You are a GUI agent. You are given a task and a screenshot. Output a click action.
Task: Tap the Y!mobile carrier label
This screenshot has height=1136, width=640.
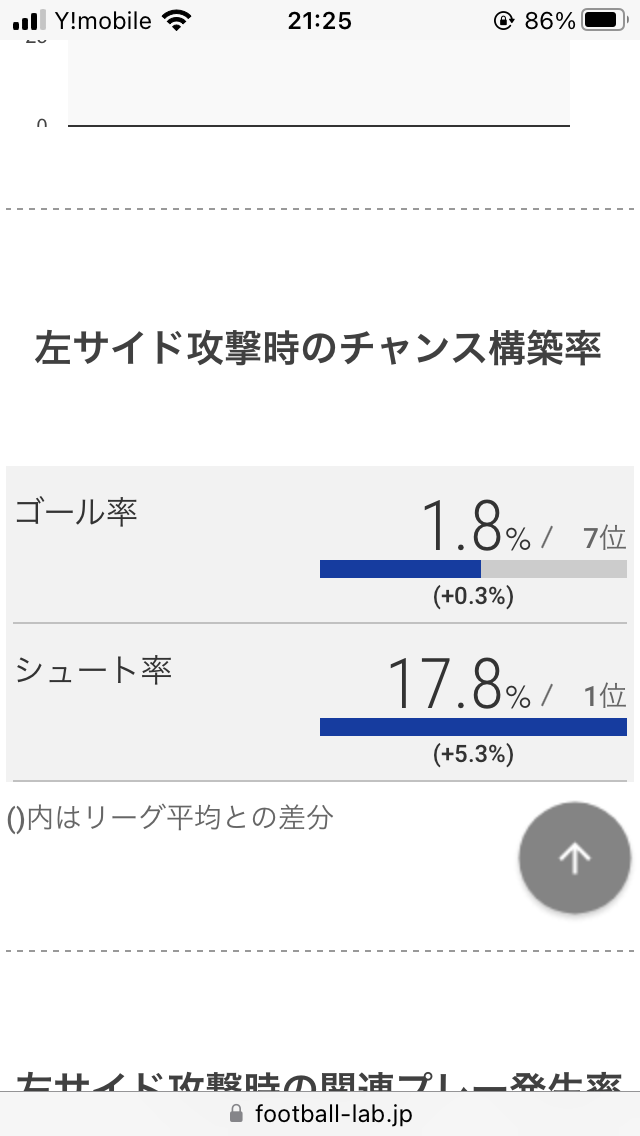[103, 20]
